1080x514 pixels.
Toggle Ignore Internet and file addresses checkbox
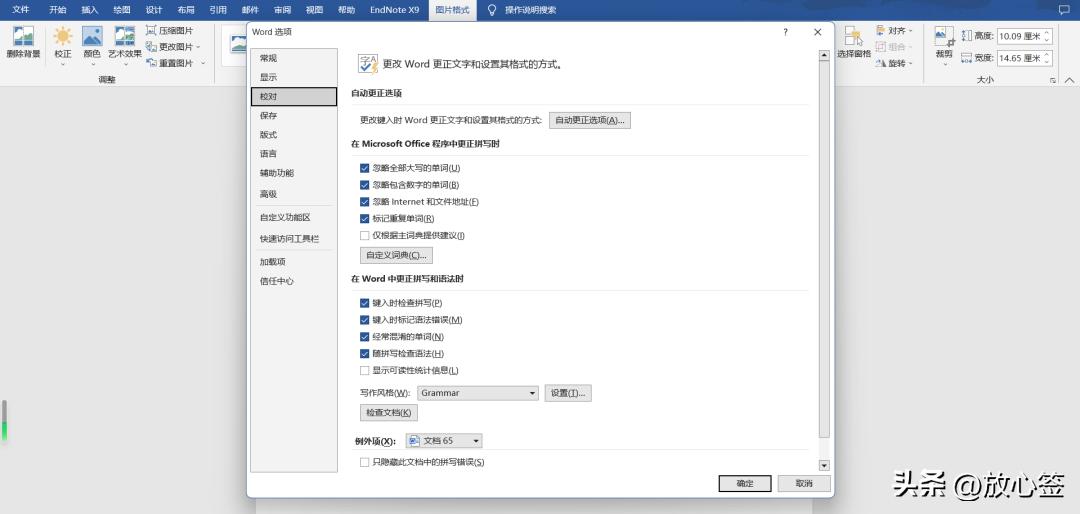(x=364, y=202)
